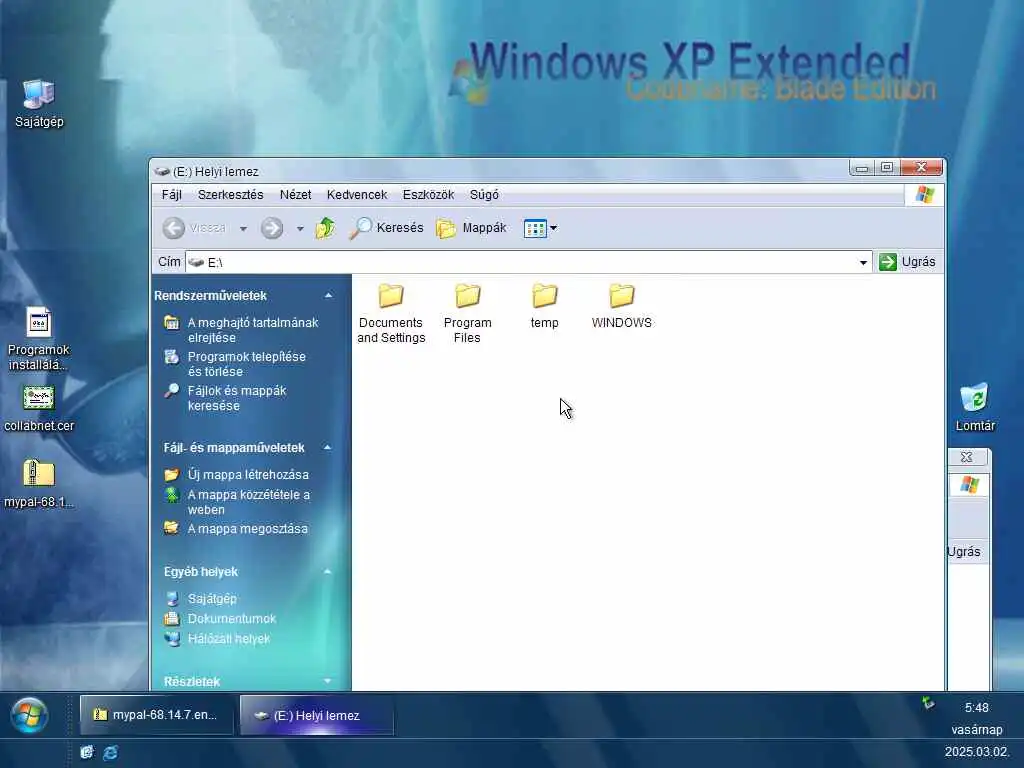Open the Szerkesztés menu
The width and height of the screenshot is (1024, 768).
231,195
